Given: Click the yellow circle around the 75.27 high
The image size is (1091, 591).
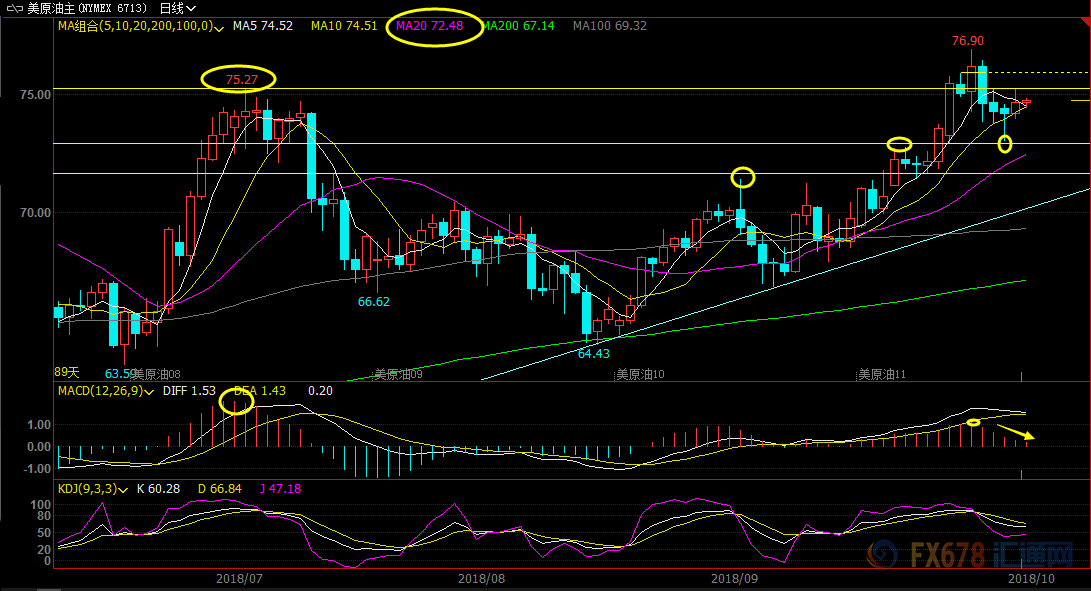Looking at the screenshot, I should [x=238, y=79].
